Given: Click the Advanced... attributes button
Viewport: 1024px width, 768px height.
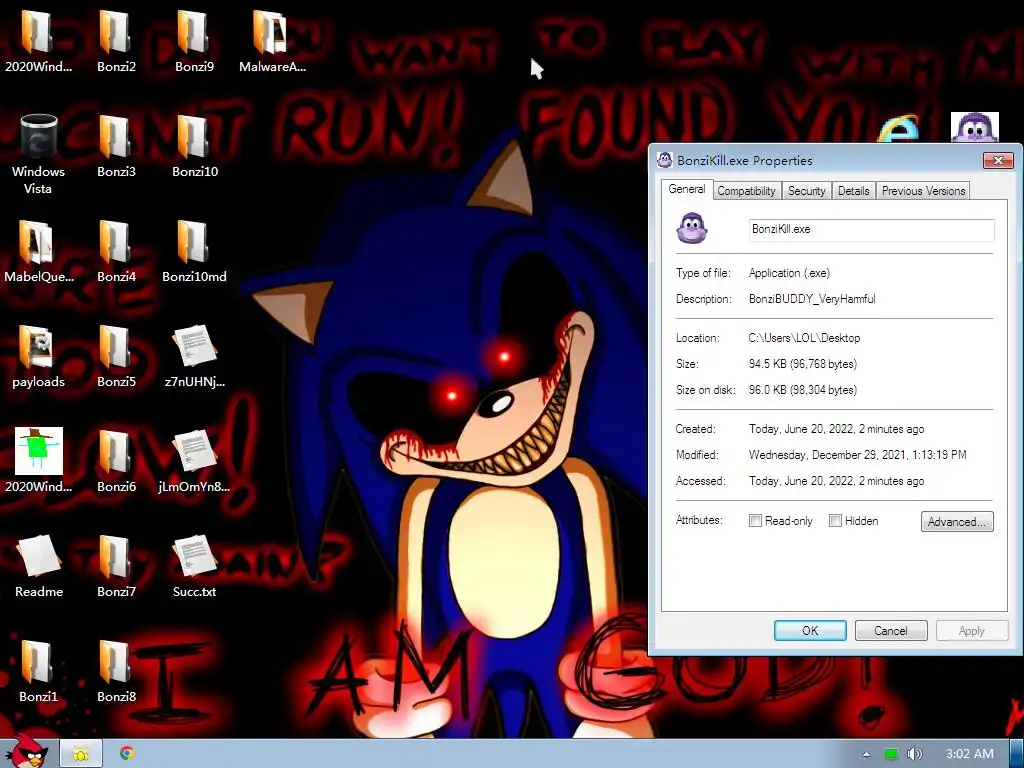Looking at the screenshot, I should pos(957,521).
